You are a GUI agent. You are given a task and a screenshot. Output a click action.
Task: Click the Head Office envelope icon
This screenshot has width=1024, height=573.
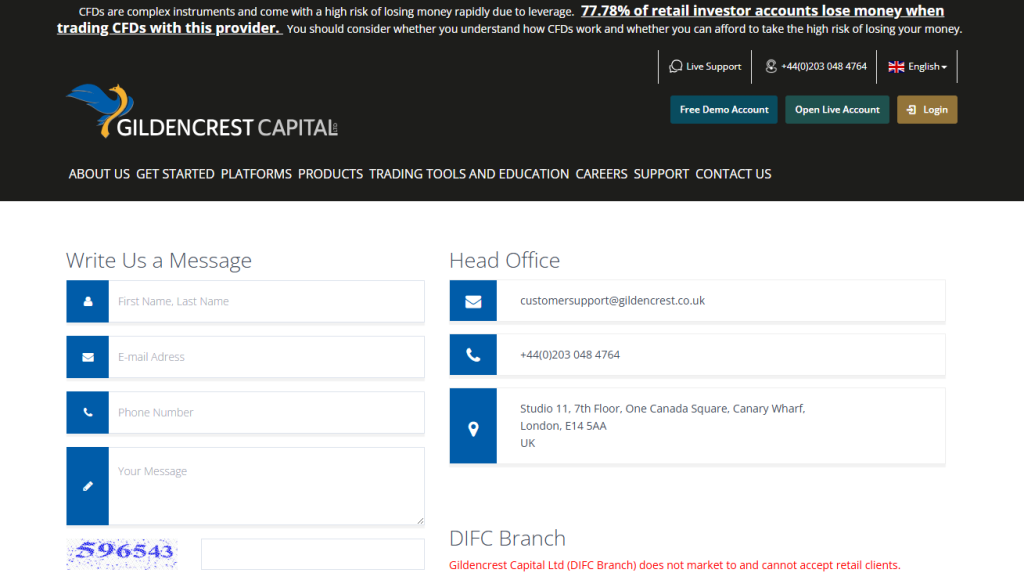coord(473,301)
